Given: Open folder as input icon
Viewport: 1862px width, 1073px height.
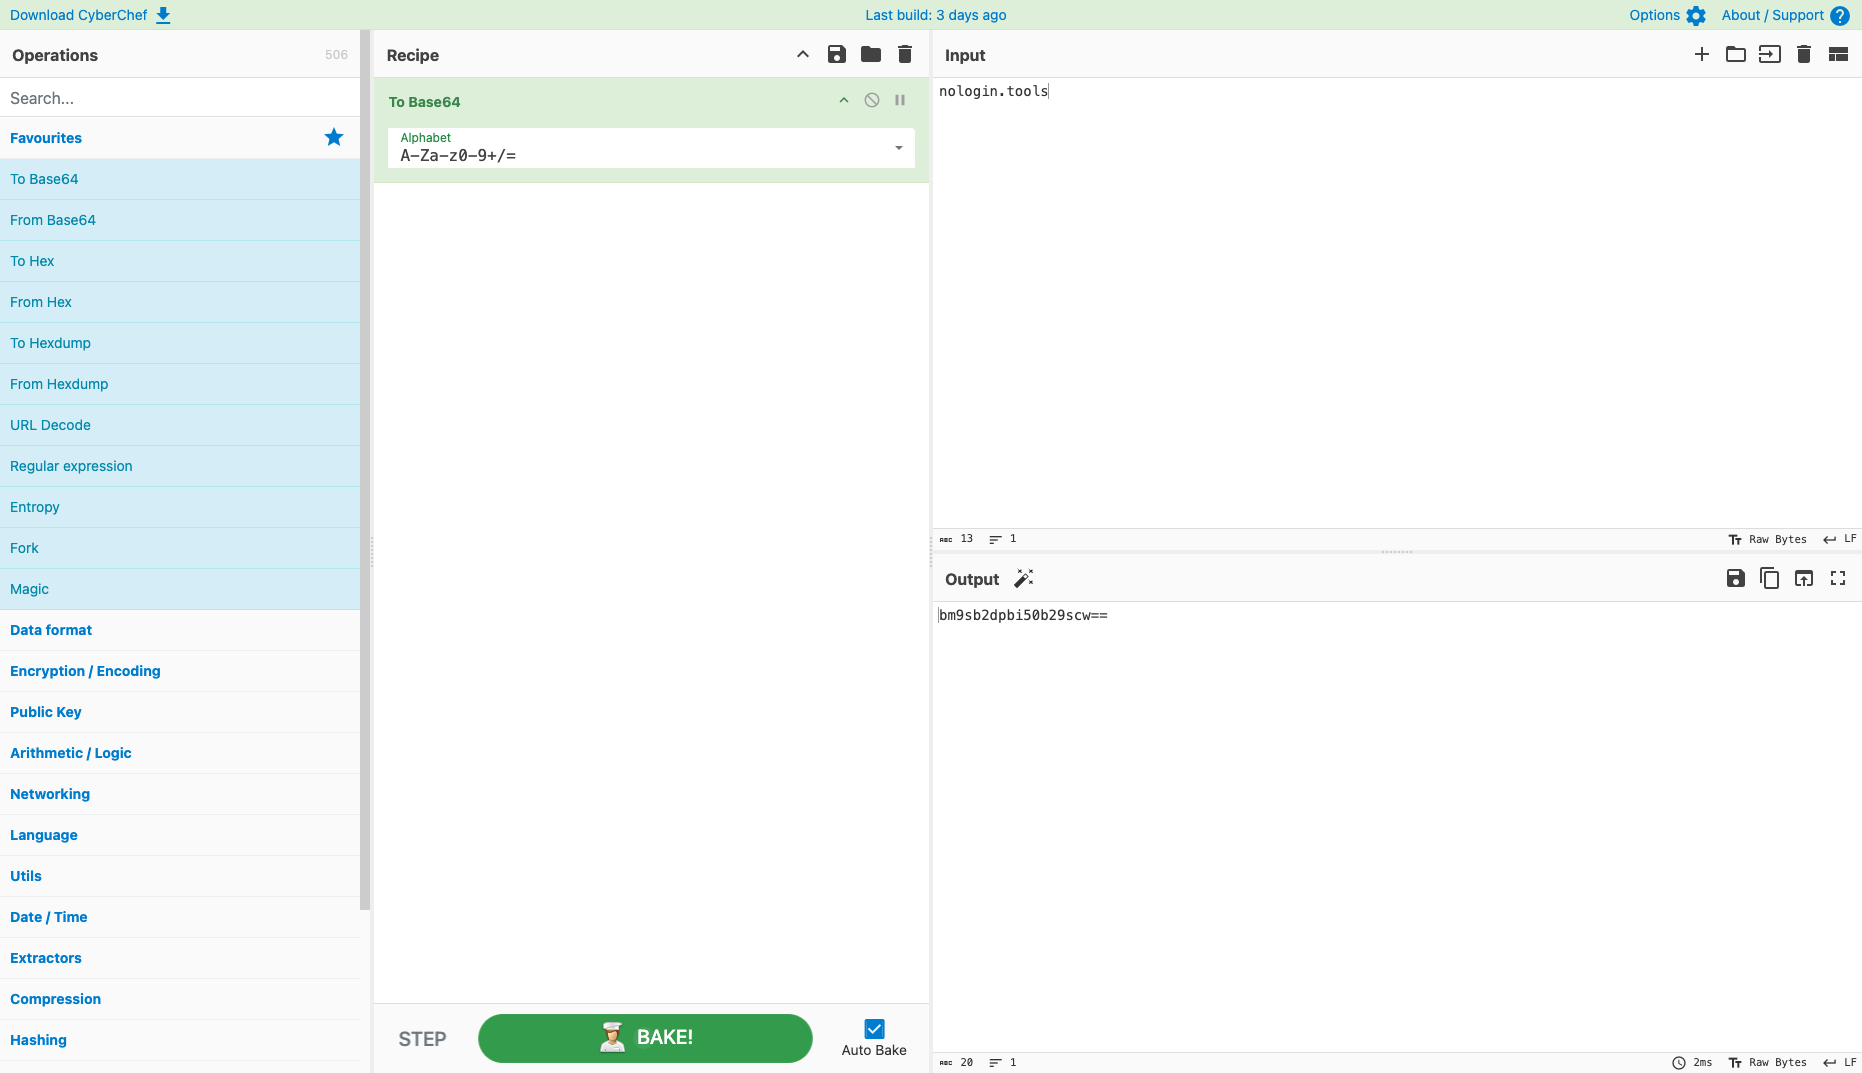Looking at the screenshot, I should (1736, 55).
